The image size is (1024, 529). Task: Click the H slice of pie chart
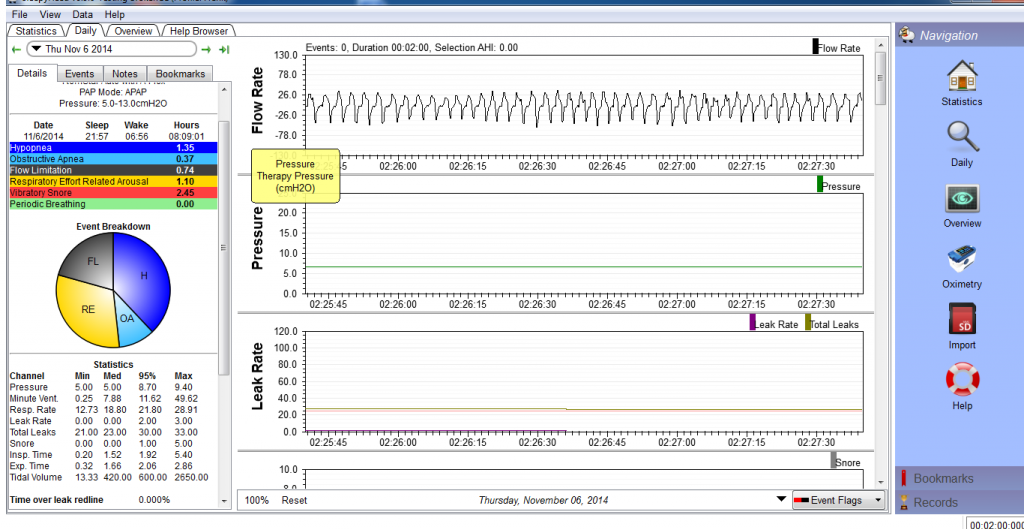(x=145, y=276)
